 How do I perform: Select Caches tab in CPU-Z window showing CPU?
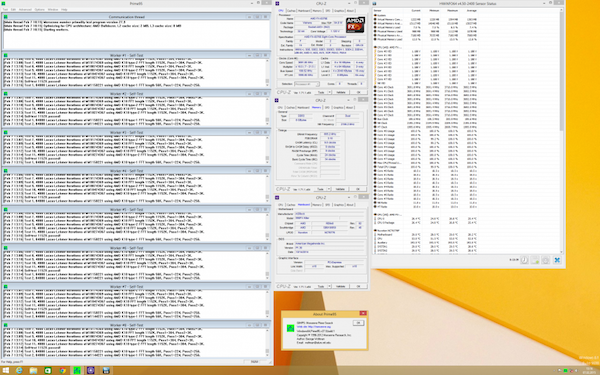[x=291, y=11]
